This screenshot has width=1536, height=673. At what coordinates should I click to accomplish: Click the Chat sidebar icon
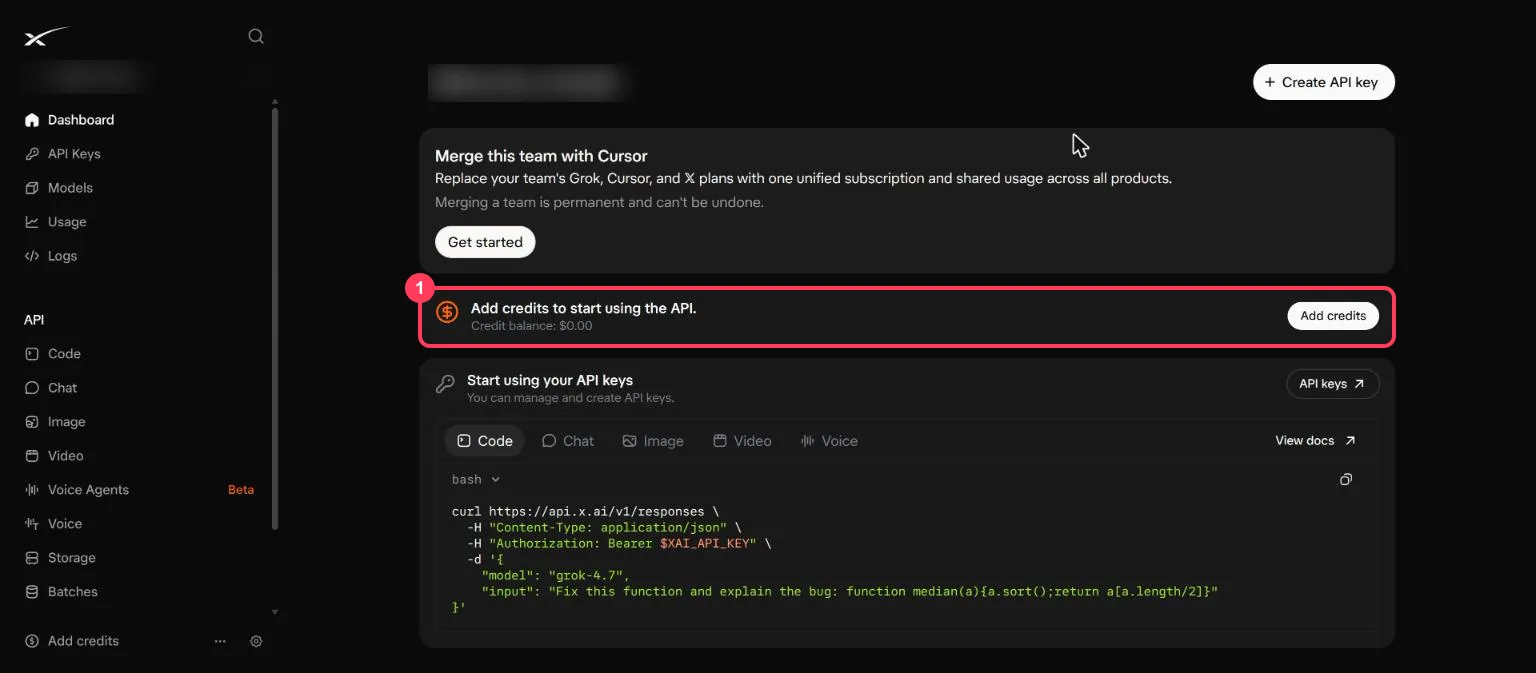coord(32,388)
